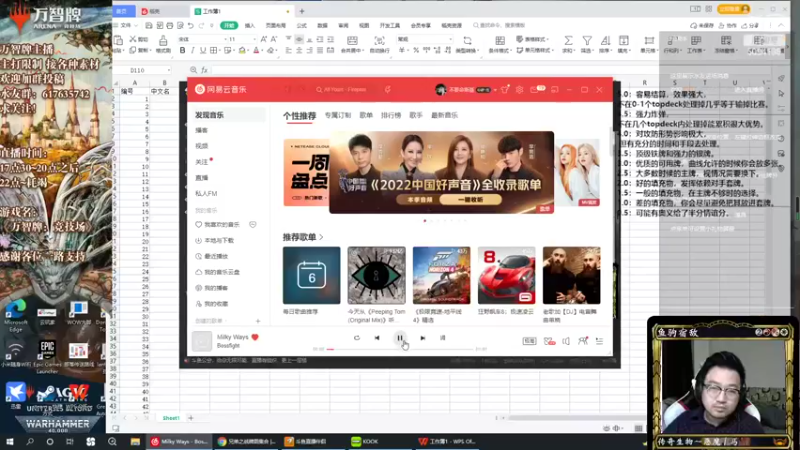
Task: Pick the cell fill color bucket
Action: click(242, 51)
